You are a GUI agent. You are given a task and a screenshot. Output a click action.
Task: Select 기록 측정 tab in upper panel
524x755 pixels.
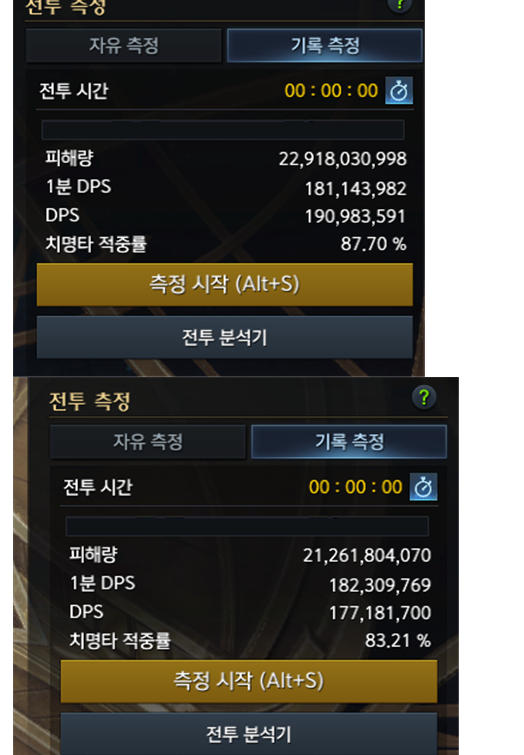(325, 46)
